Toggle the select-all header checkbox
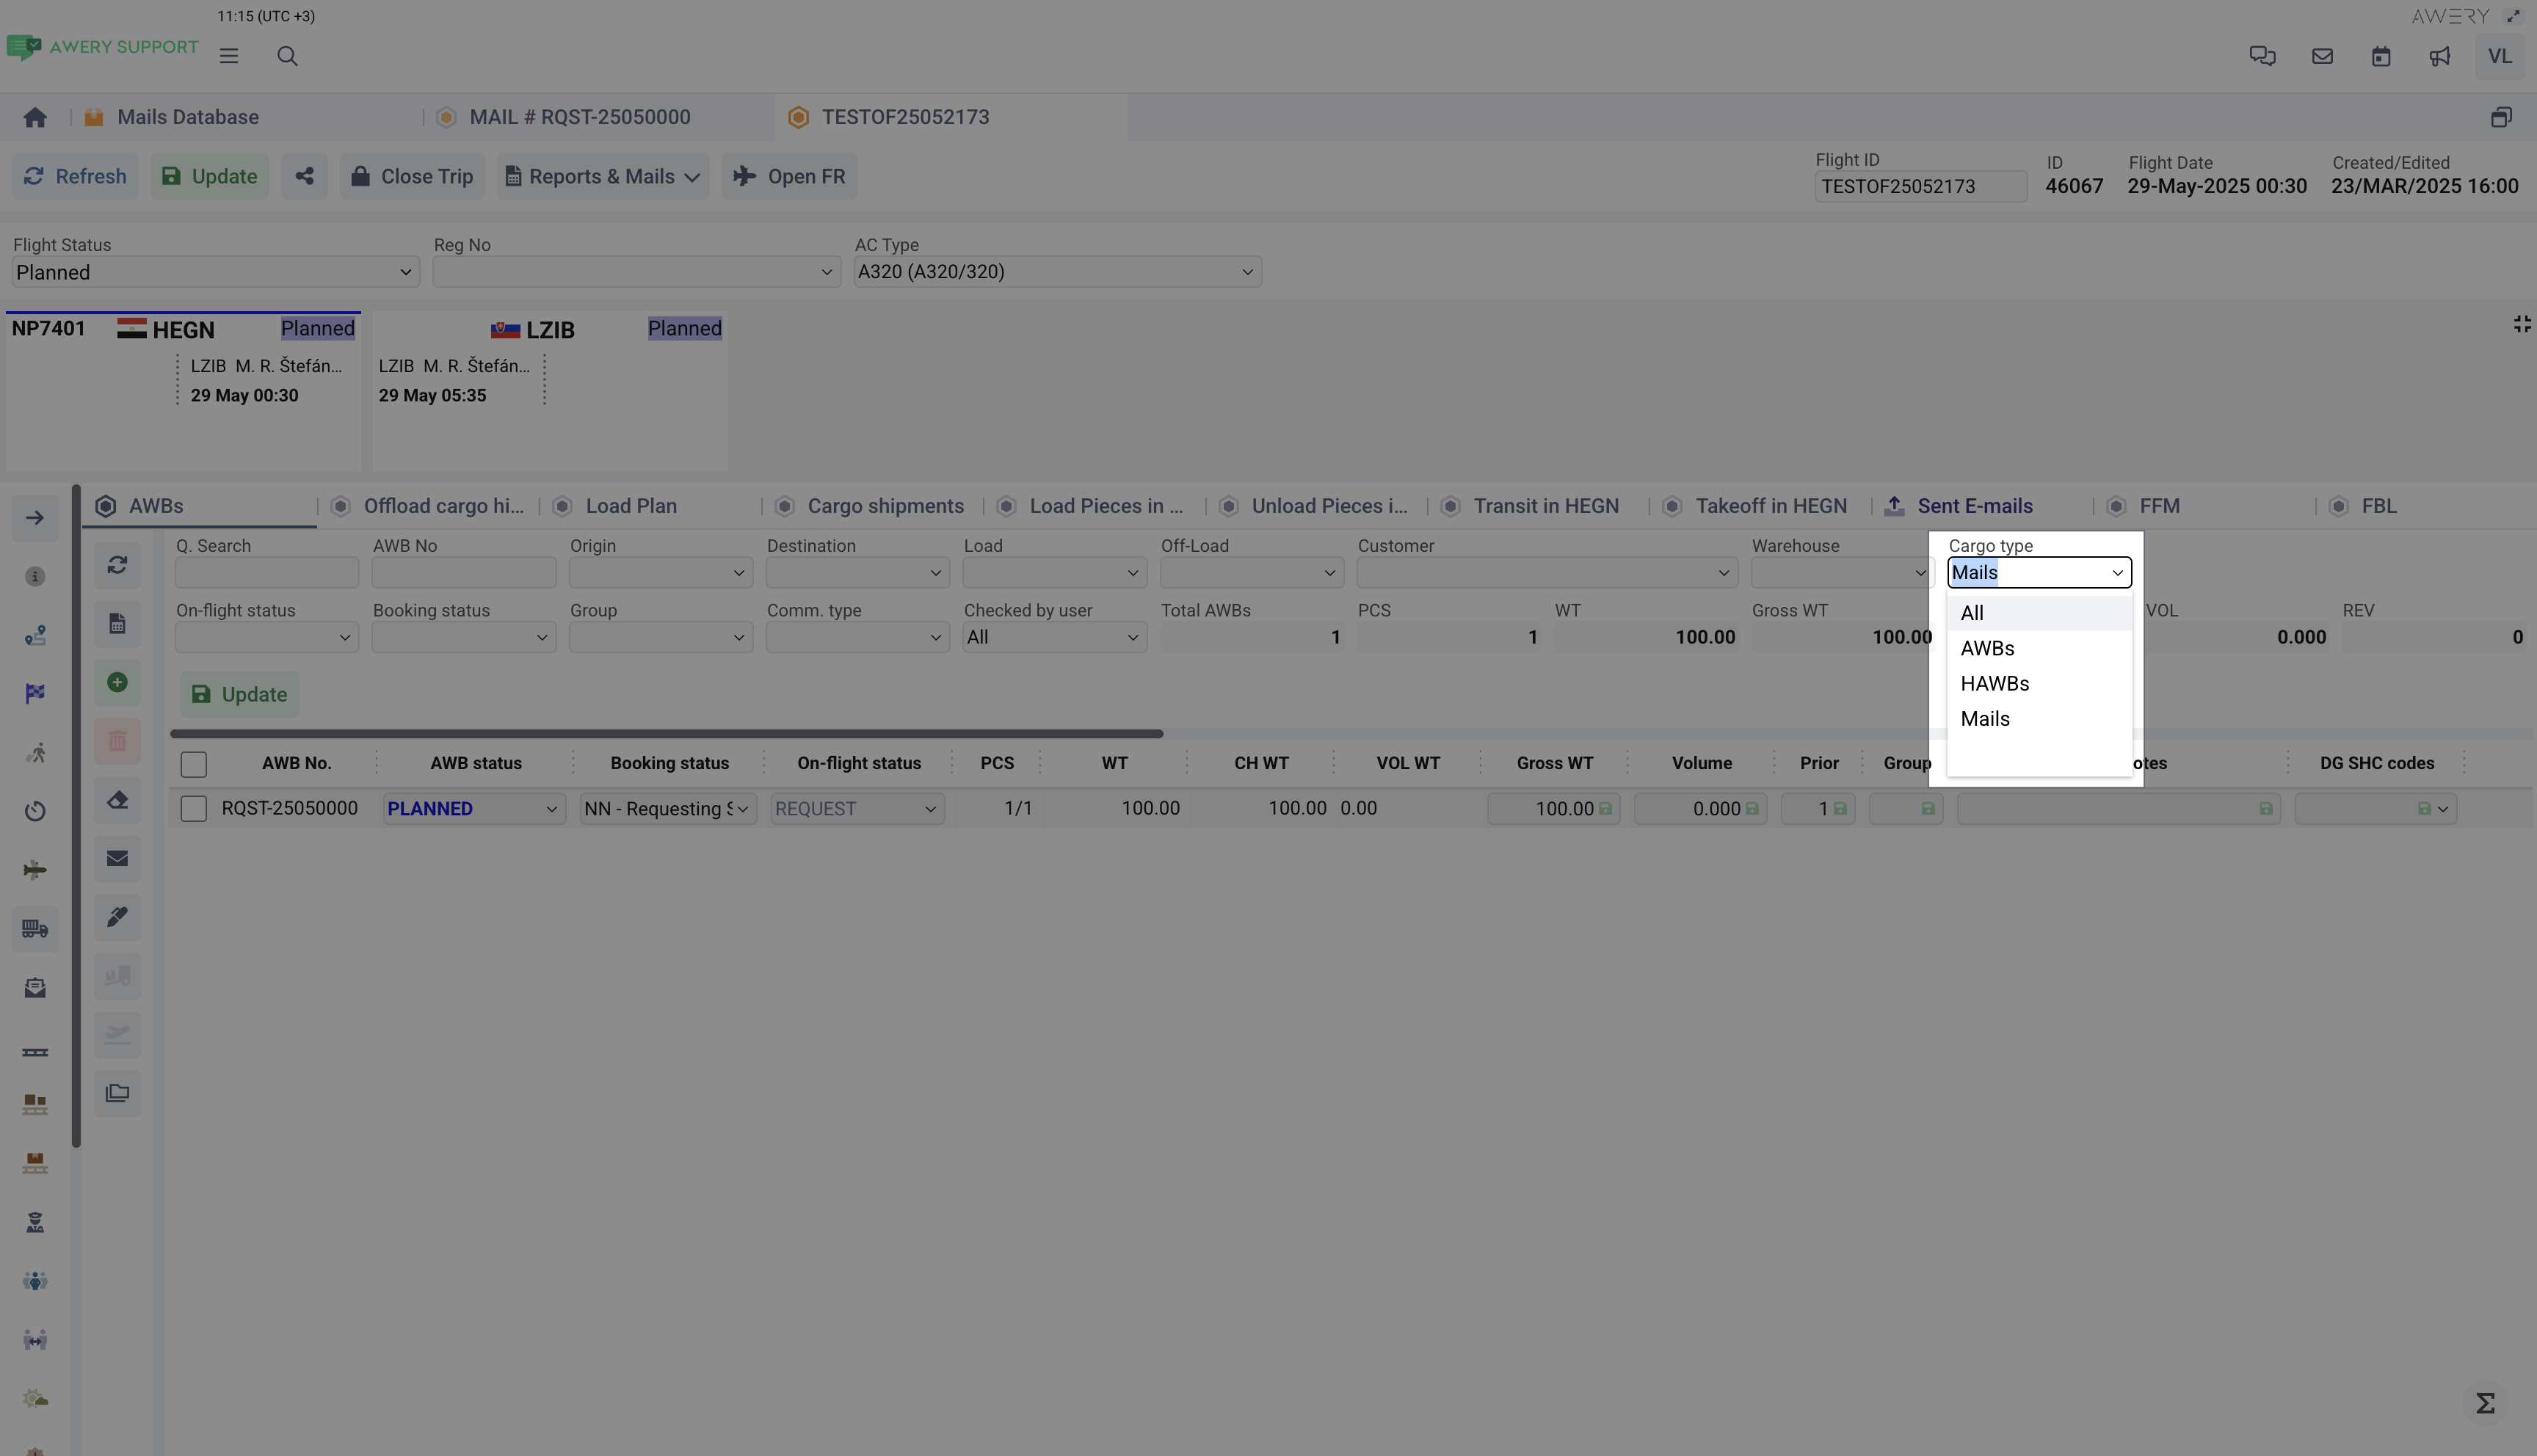 [194, 765]
